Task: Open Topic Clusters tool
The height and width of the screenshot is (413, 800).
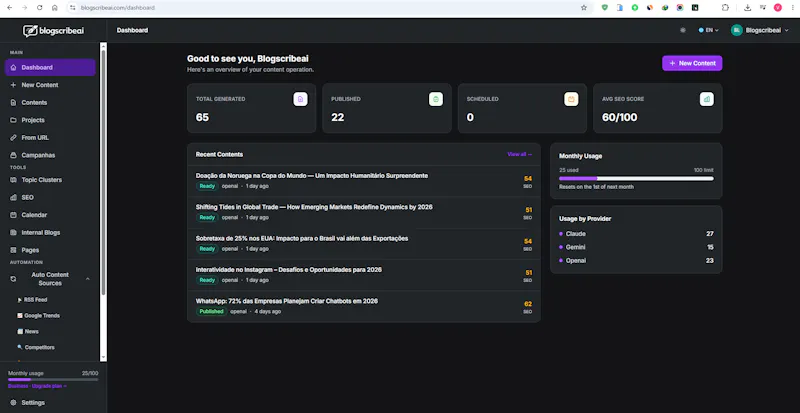Action: click(x=50, y=180)
